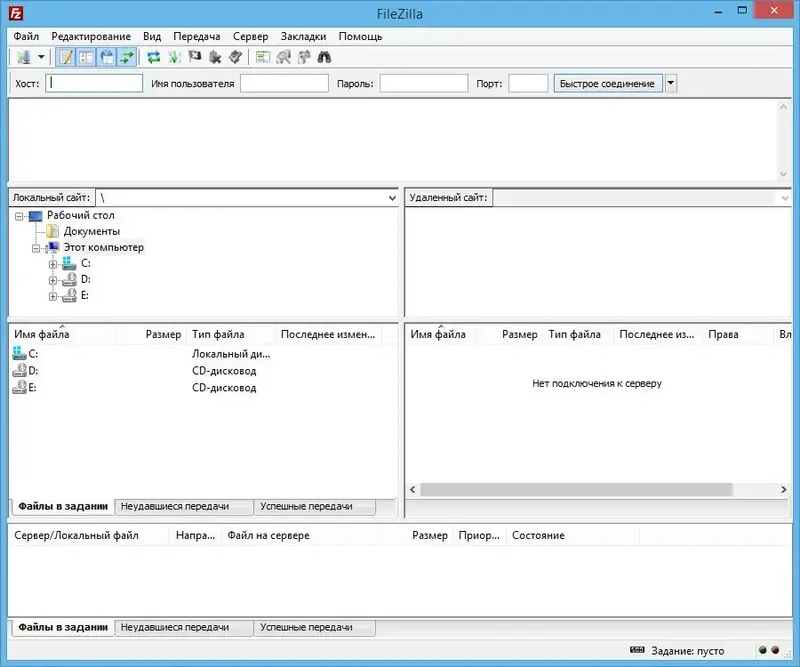The image size is (800, 667).
Task: Open the Локальный сайт path dropdown
Action: point(392,197)
